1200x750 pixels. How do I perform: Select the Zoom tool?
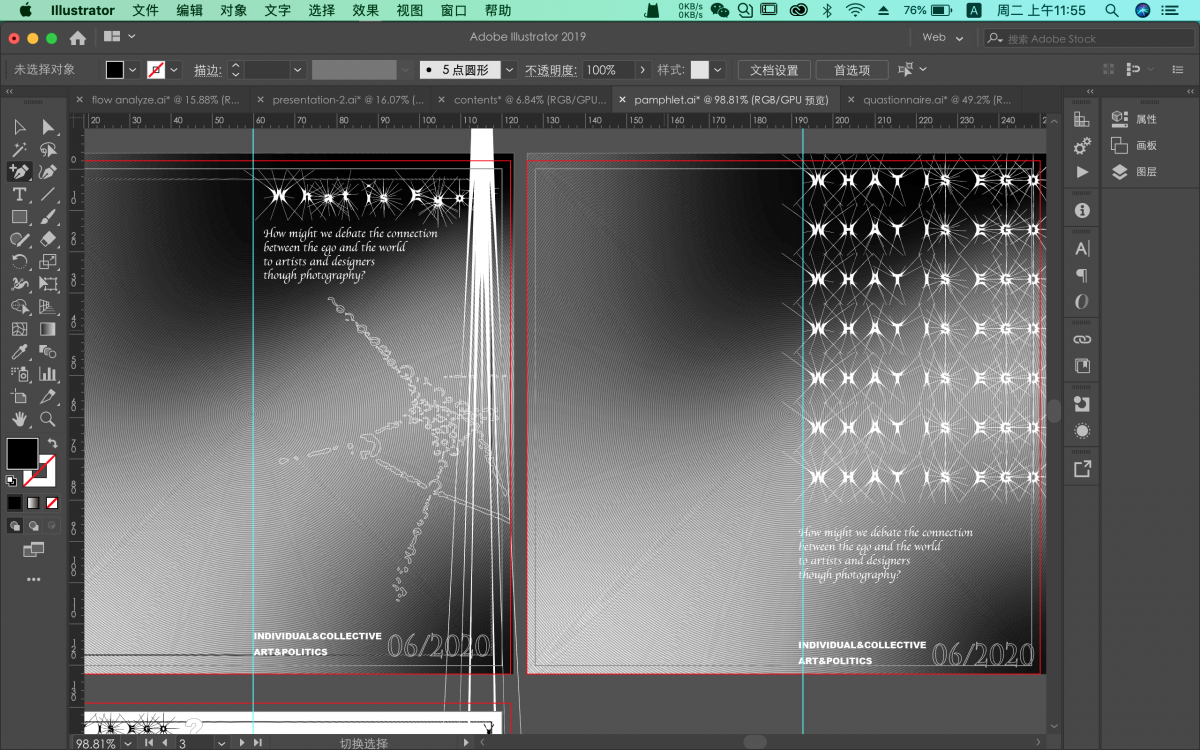(48, 419)
